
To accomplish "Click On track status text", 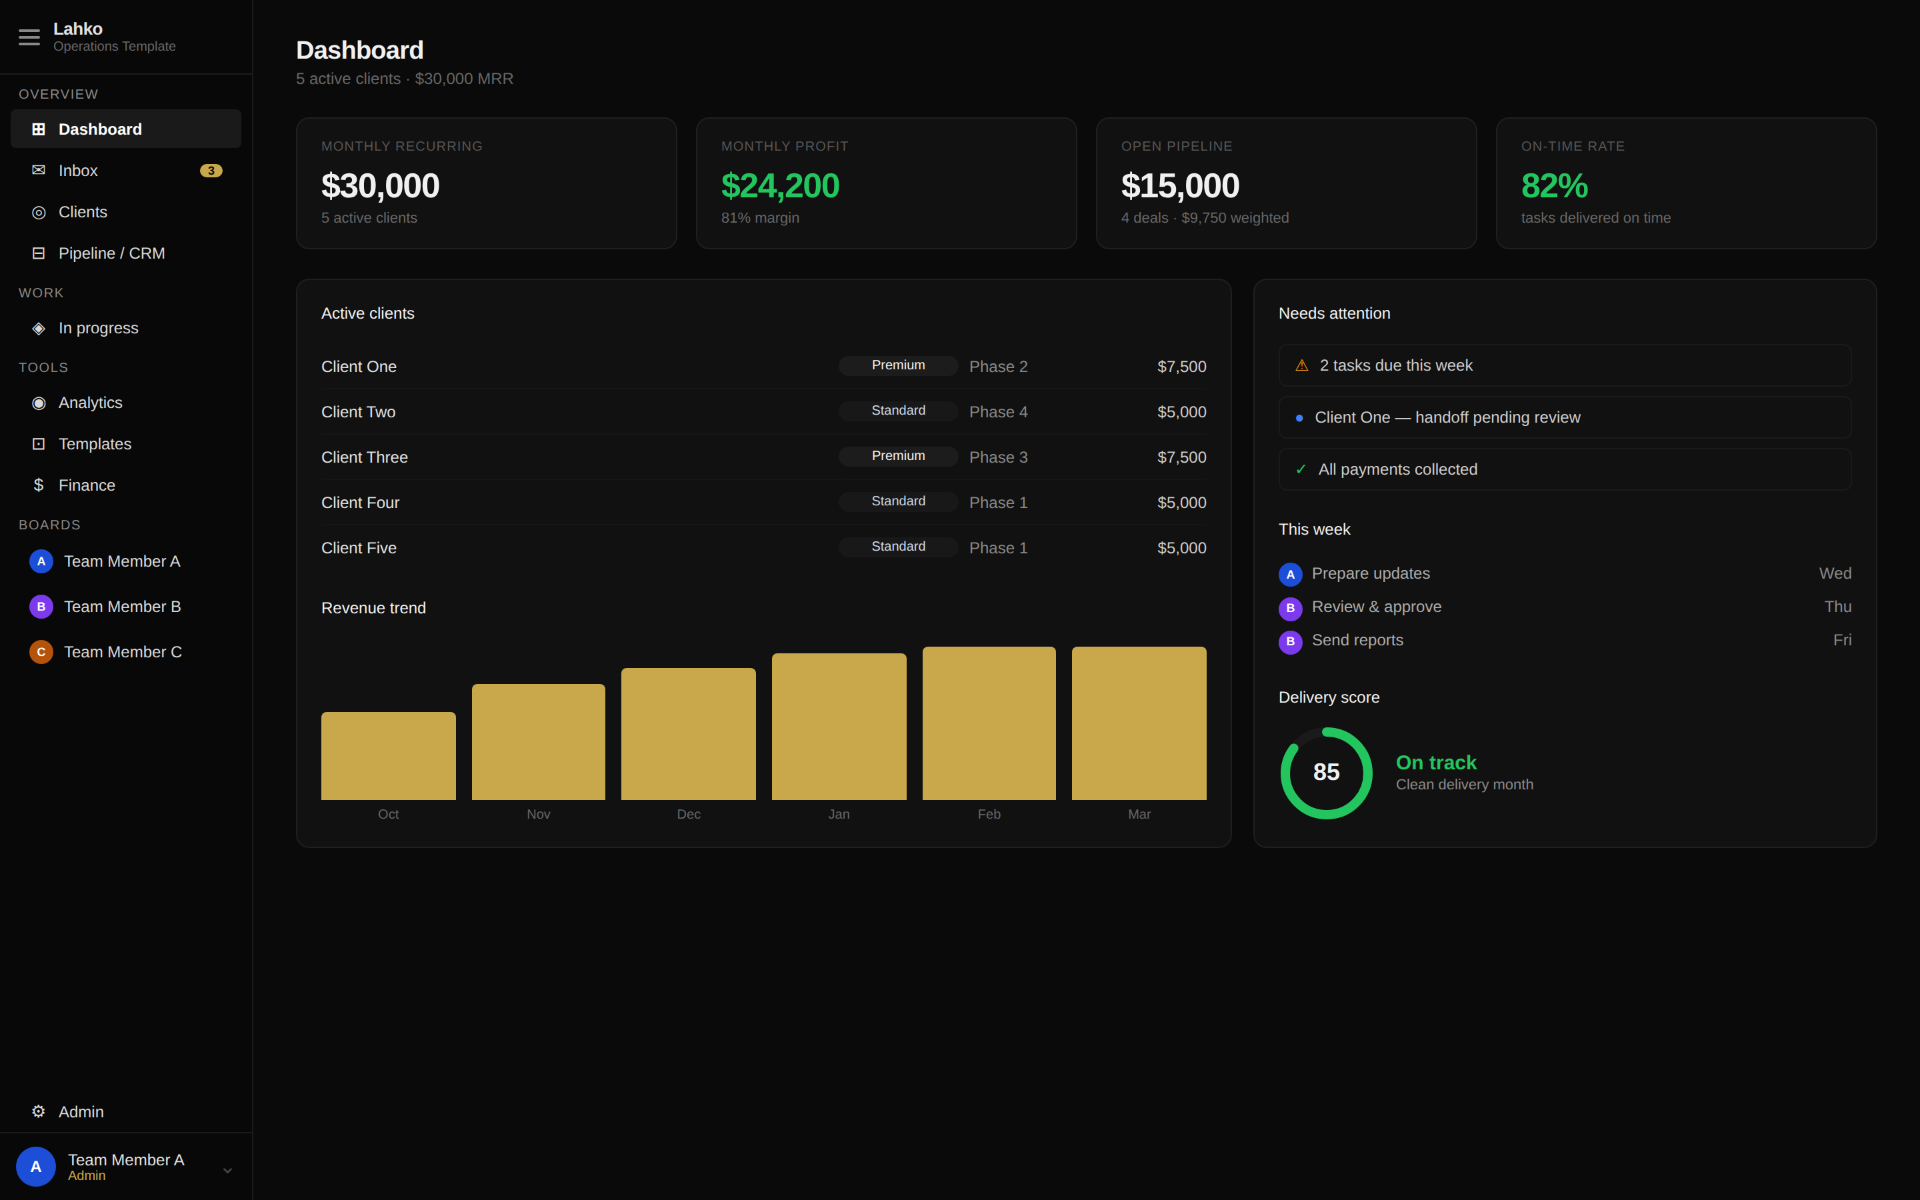I will [x=1436, y=762].
